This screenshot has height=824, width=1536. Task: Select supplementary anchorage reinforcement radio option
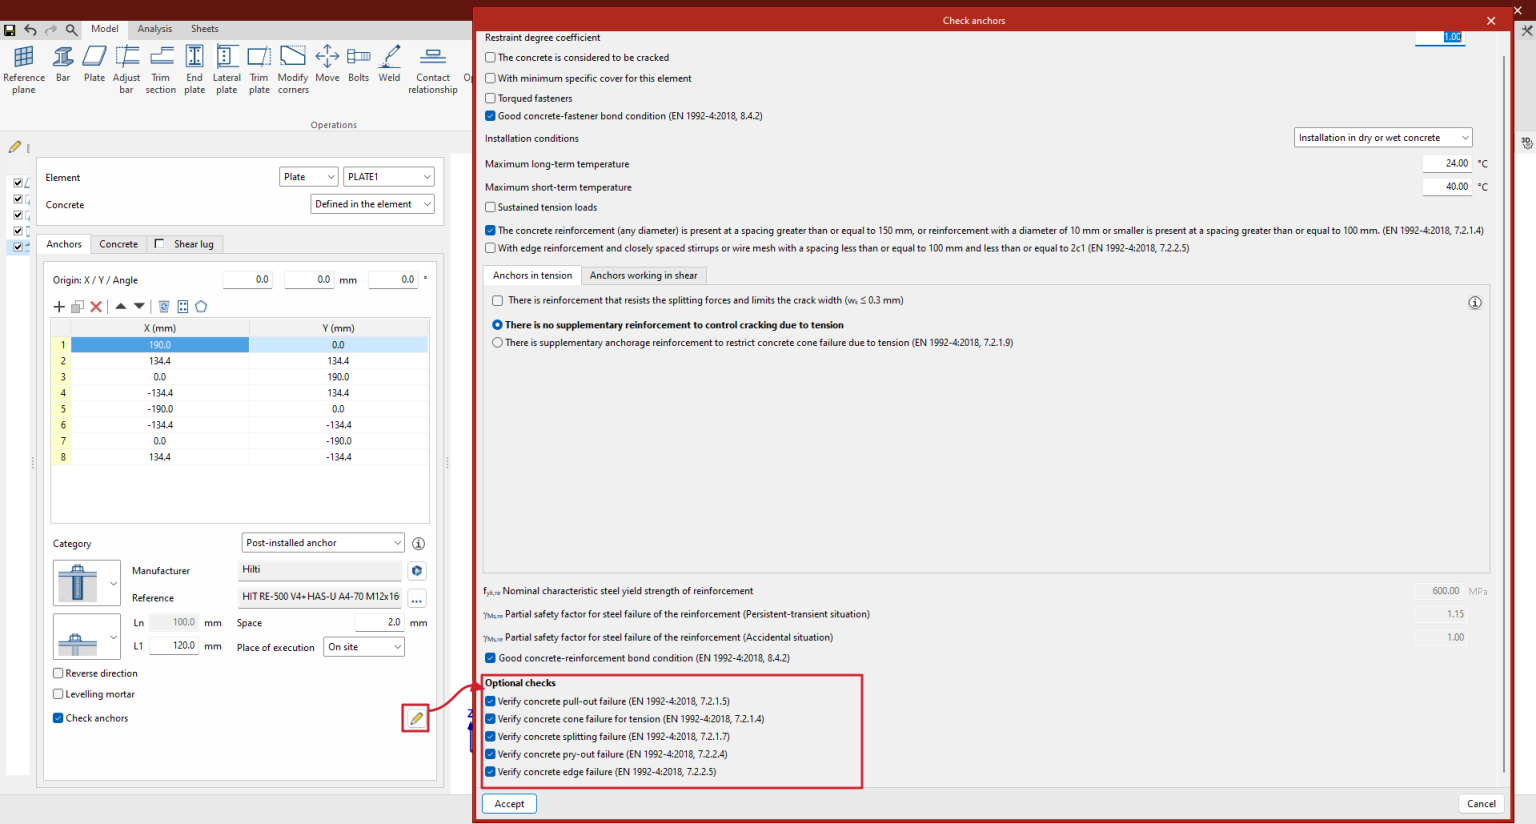(497, 342)
